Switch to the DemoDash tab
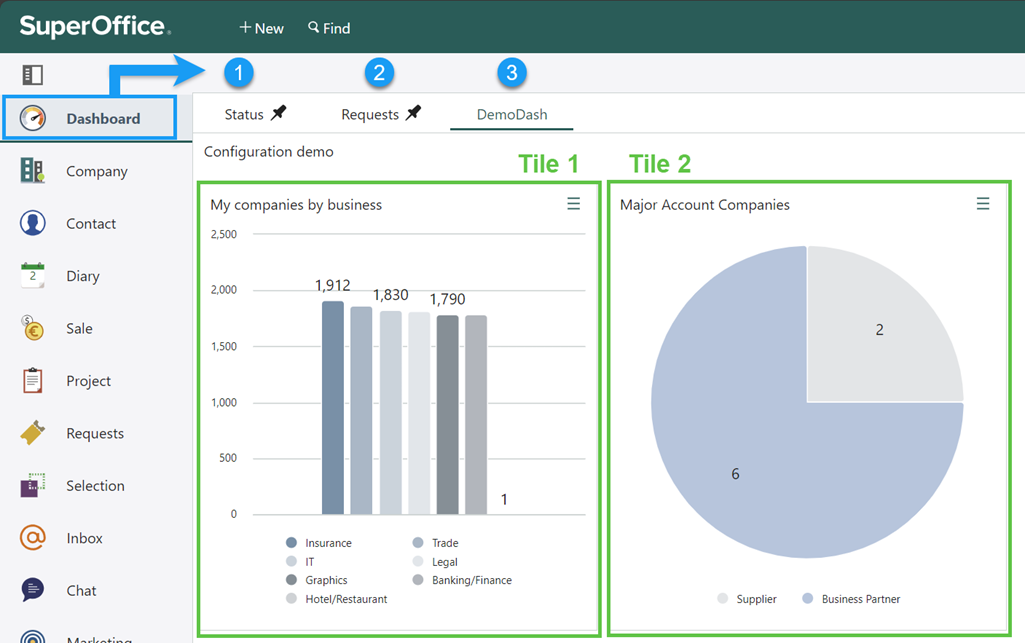Screen dimensions: 1025x643 click(x=511, y=115)
